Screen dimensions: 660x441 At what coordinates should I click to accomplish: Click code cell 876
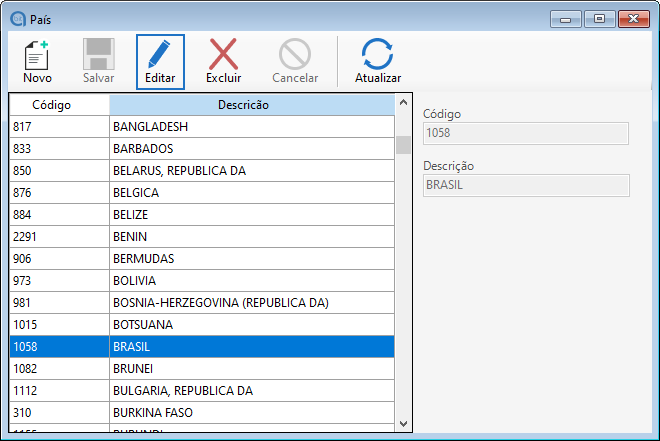[59, 193]
